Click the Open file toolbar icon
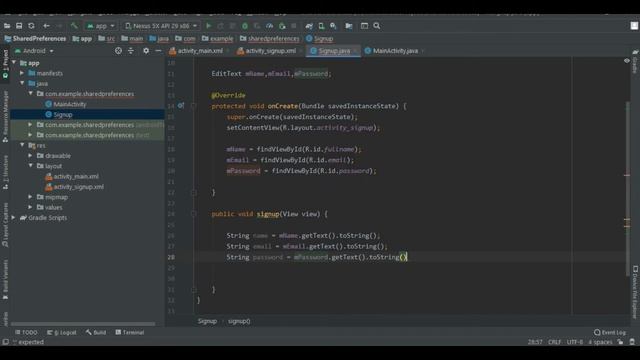Viewport: 640px width, 360px height. click(7, 26)
